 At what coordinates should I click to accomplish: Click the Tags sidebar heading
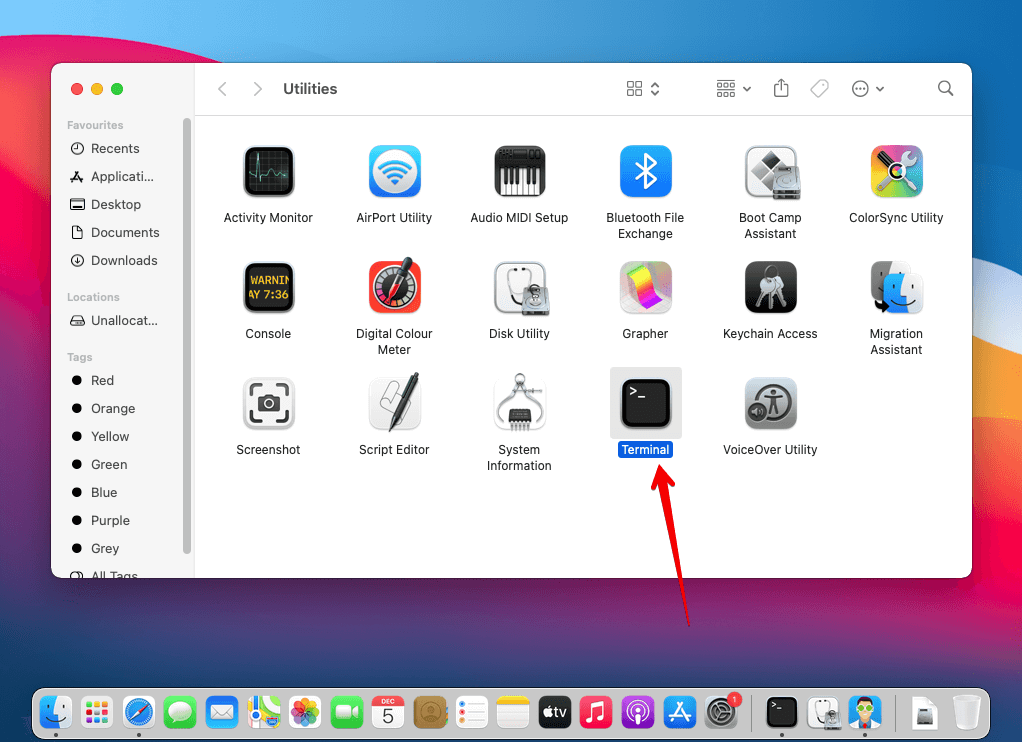80,357
